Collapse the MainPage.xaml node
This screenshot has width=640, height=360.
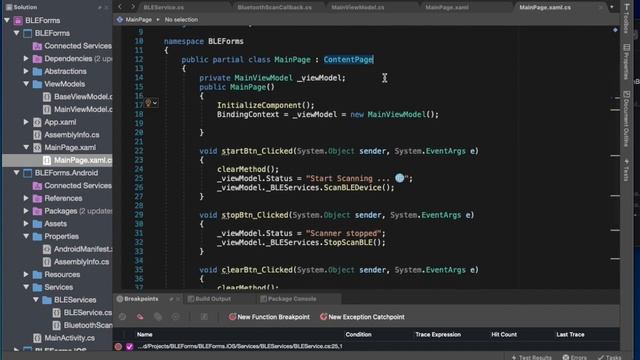[27, 147]
